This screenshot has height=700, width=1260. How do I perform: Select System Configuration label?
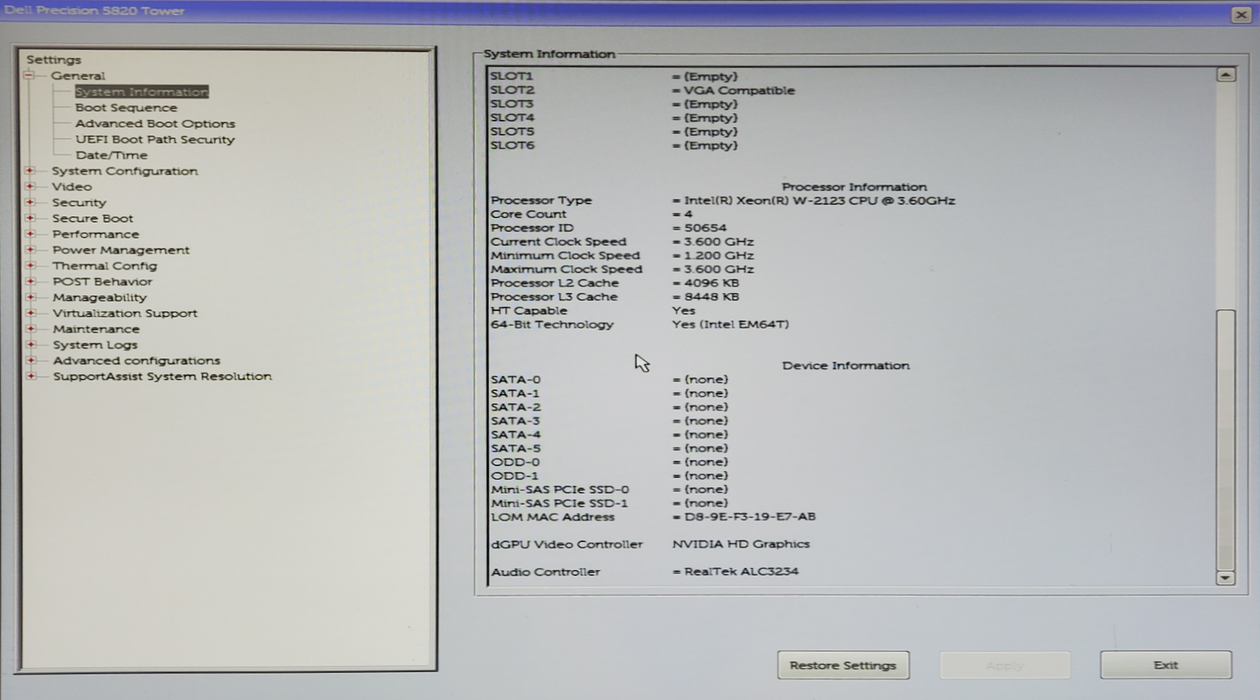(x=125, y=171)
